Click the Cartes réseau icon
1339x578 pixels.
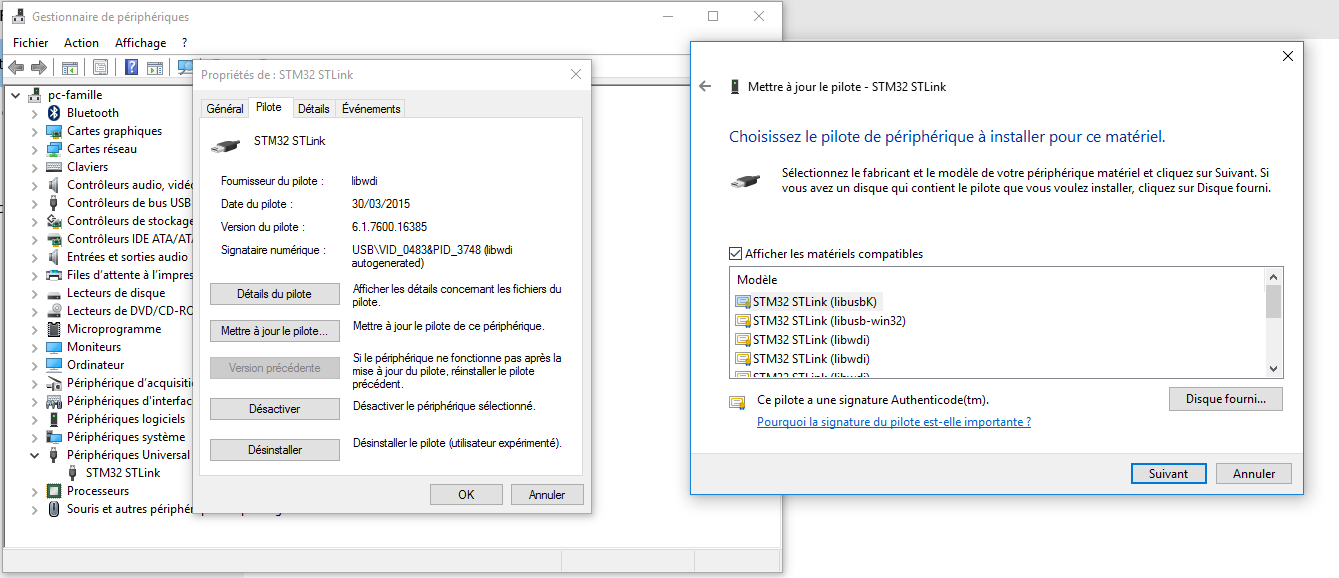point(56,149)
